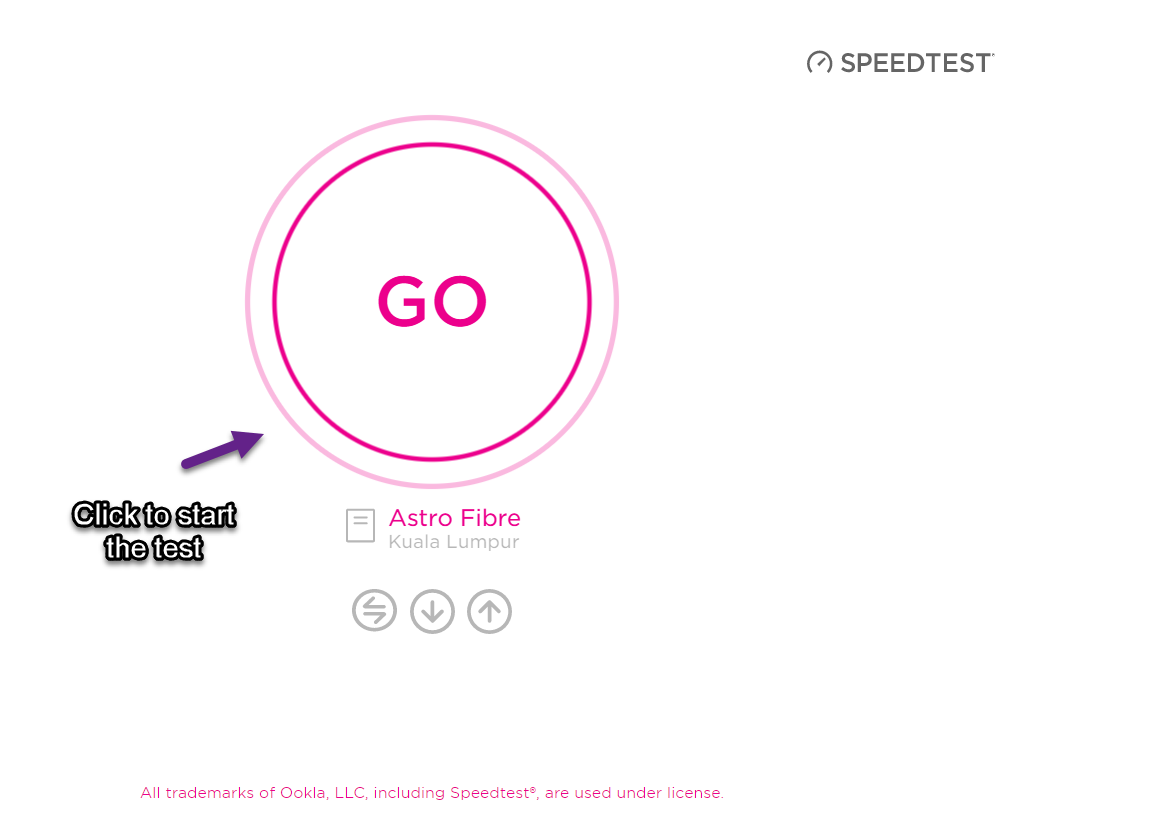Click the Ookla trademark license notice

pos(432,793)
